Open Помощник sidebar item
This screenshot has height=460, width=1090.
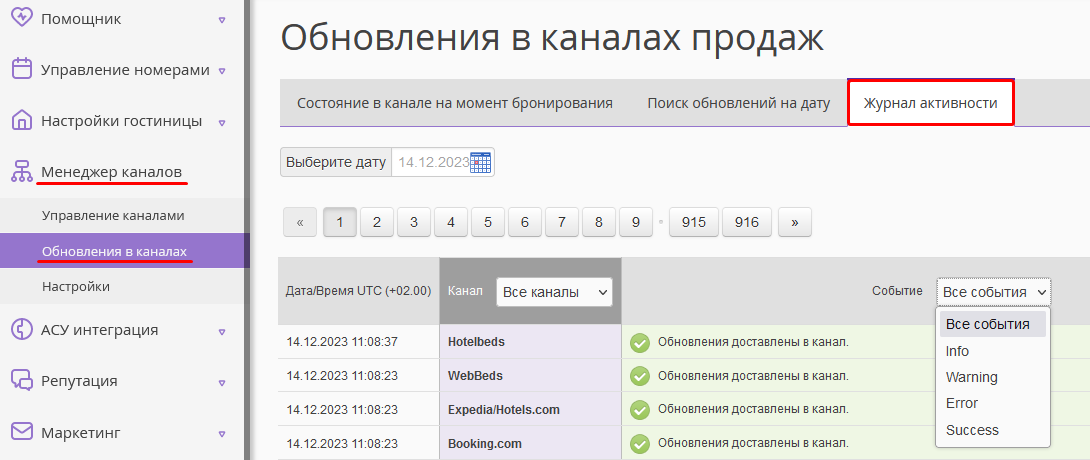pyautogui.click(x=81, y=19)
